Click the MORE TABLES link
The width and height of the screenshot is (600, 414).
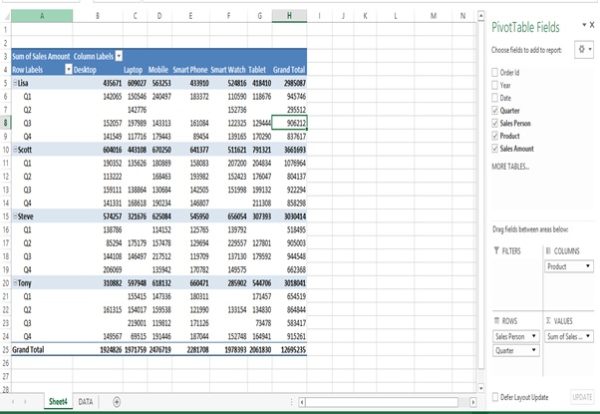(x=510, y=165)
